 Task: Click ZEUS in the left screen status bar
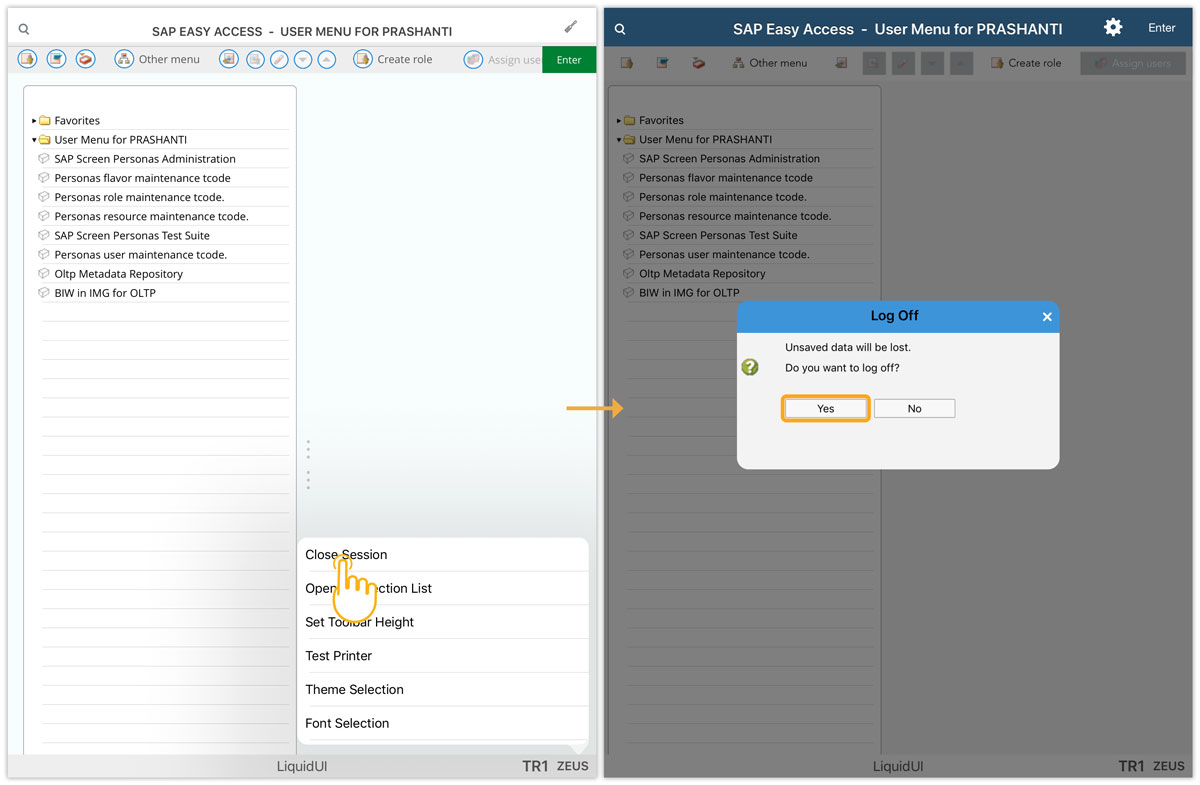573,766
